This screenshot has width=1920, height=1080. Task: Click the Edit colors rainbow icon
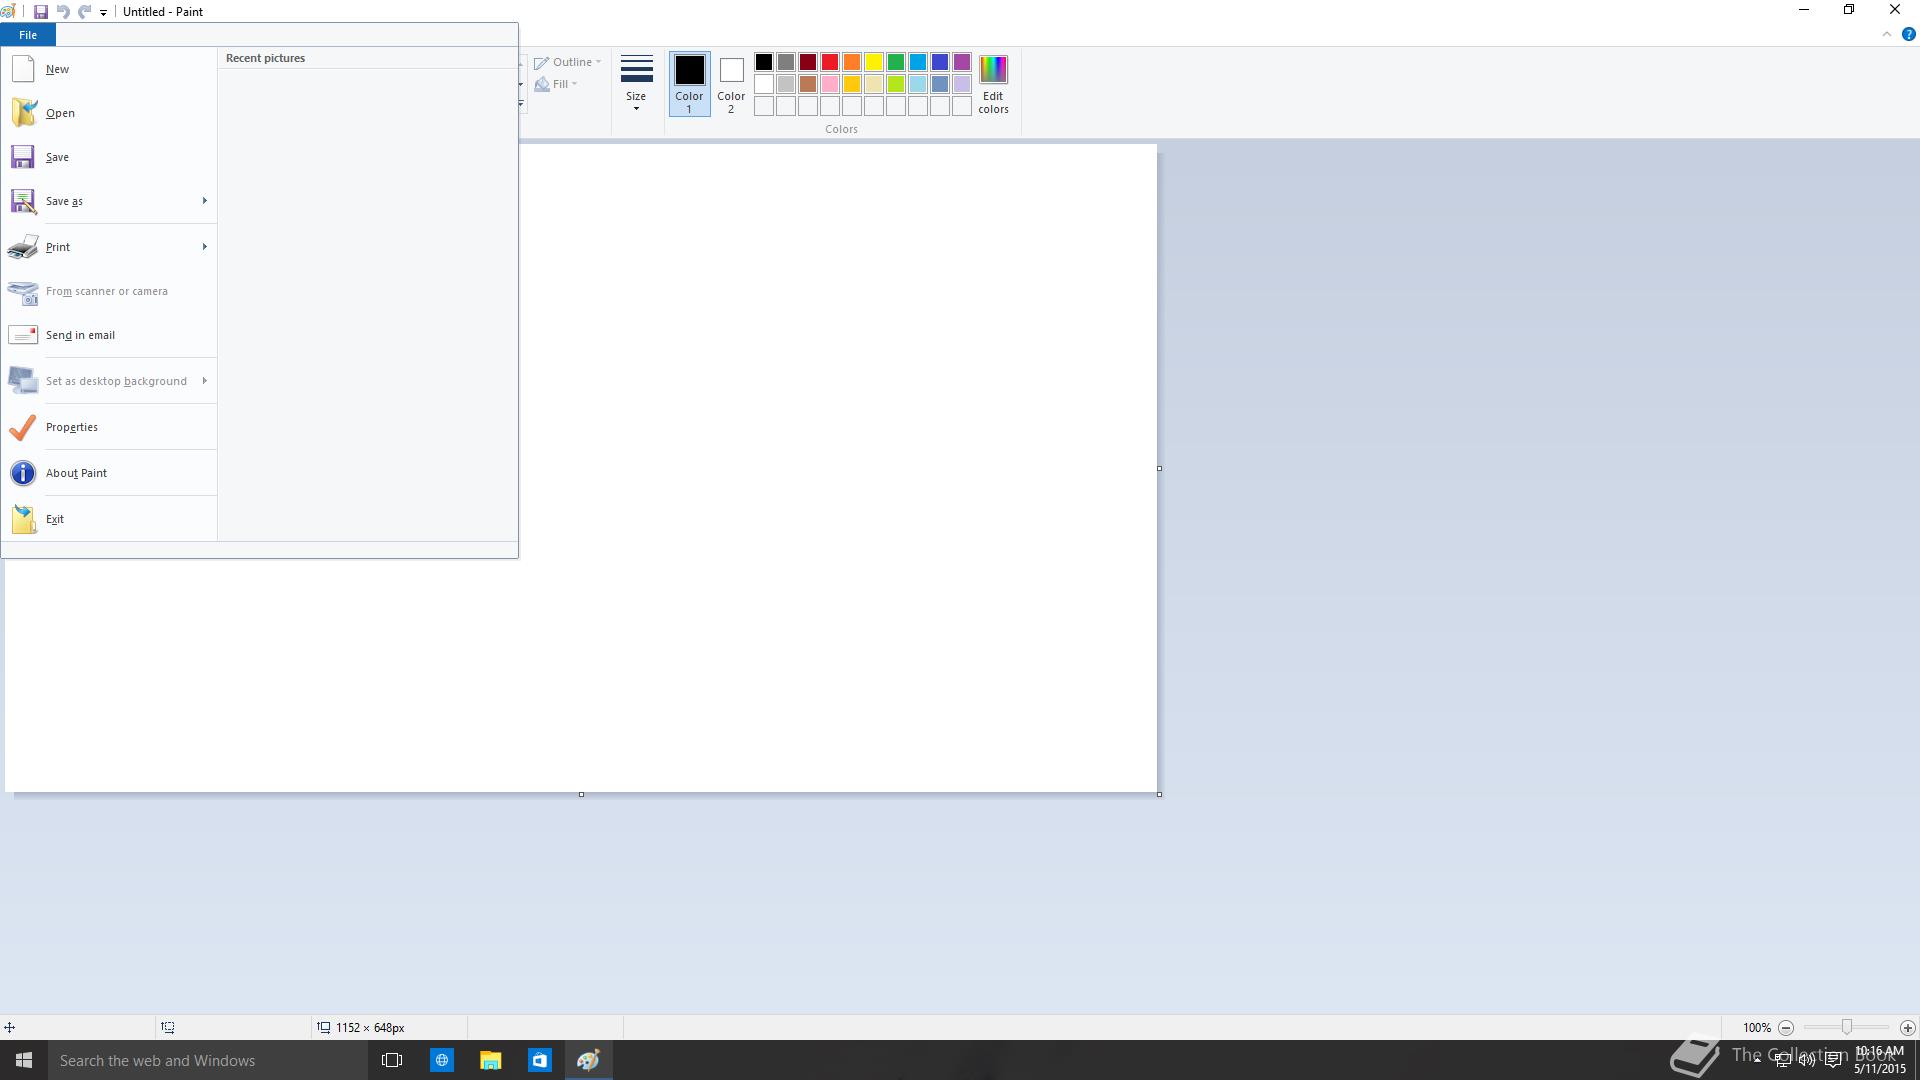tap(993, 69)
